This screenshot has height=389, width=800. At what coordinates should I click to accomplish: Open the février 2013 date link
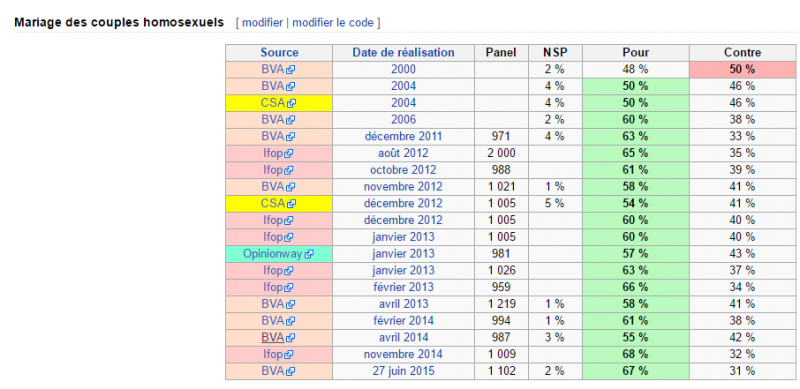403,287
